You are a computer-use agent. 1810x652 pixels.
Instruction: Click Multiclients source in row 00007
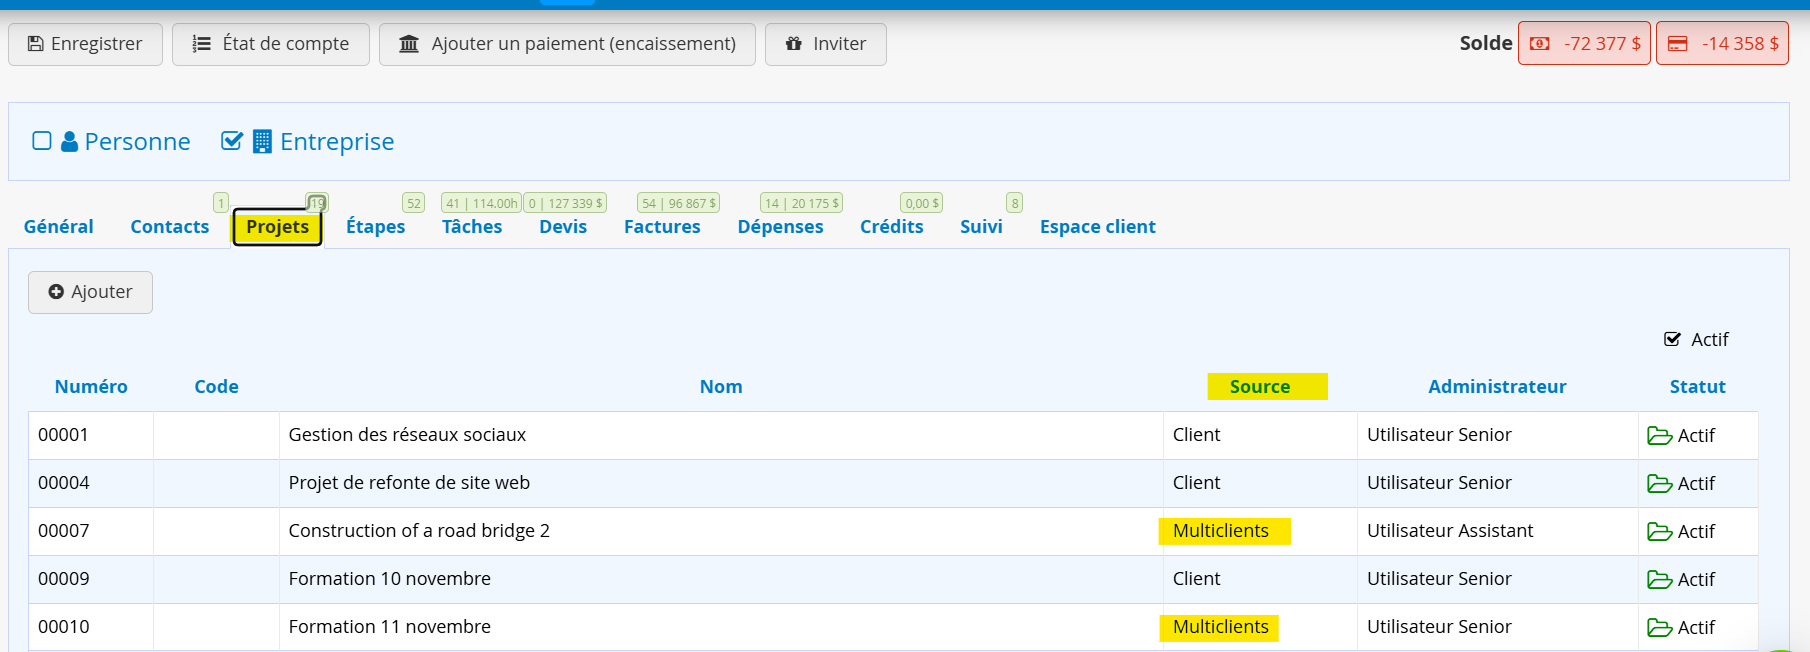click(x=1221, y=531)
